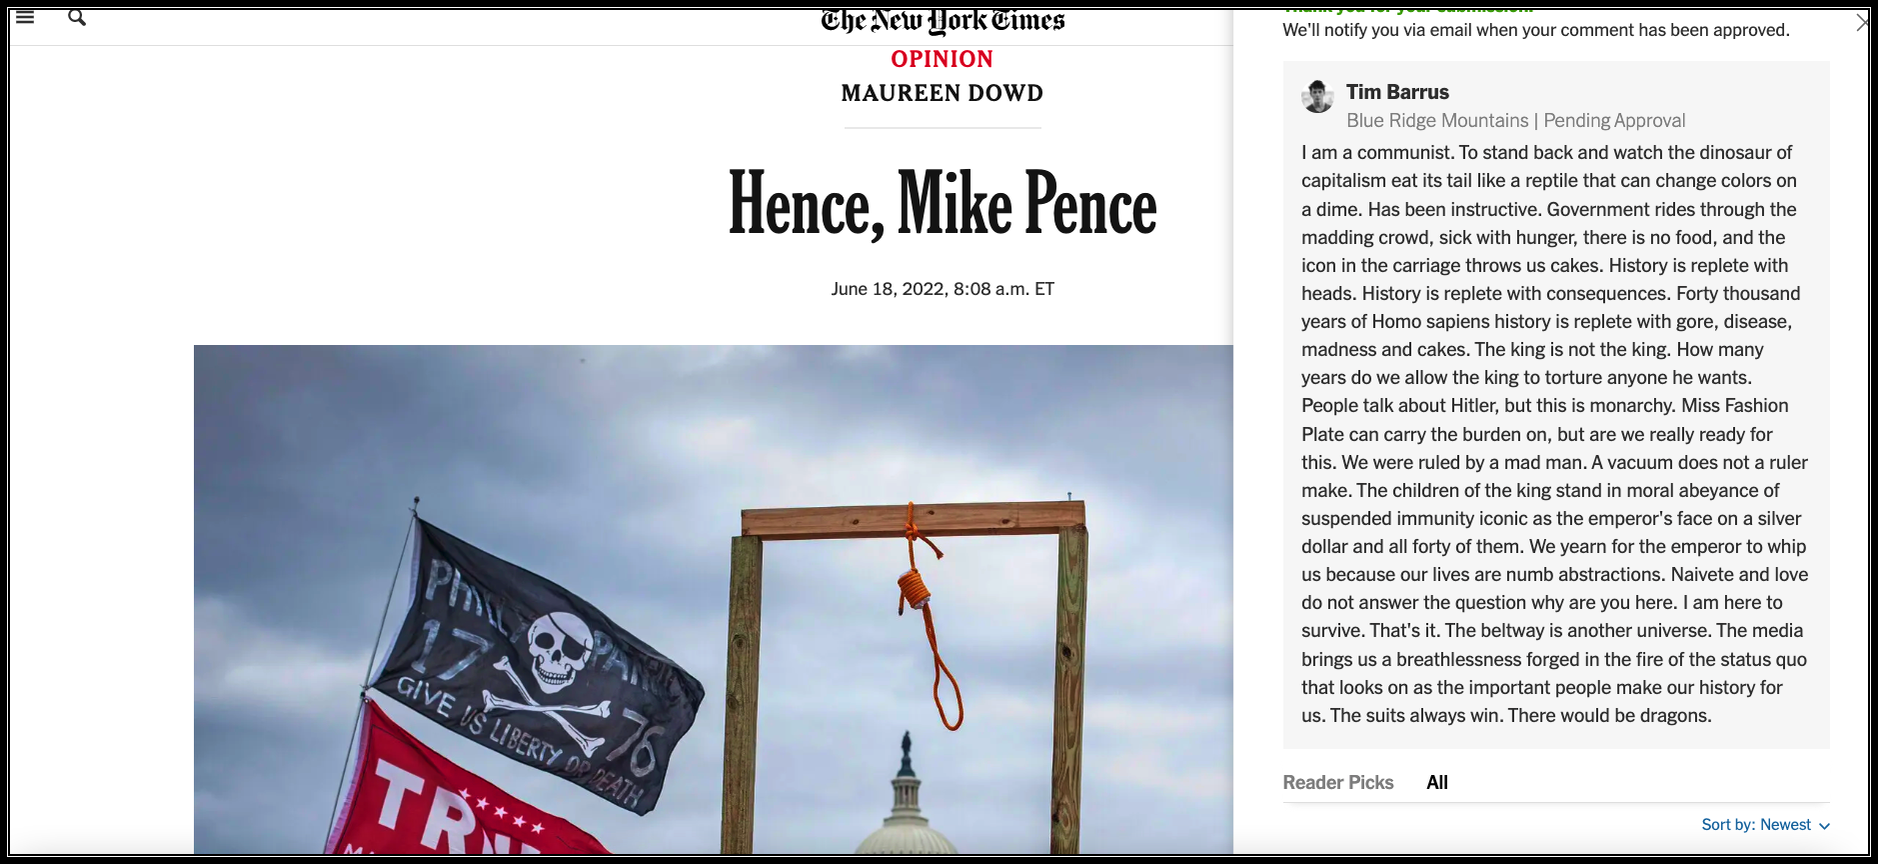
Task: Click the chevron beside Sort by Newest
Action: 1824,826
